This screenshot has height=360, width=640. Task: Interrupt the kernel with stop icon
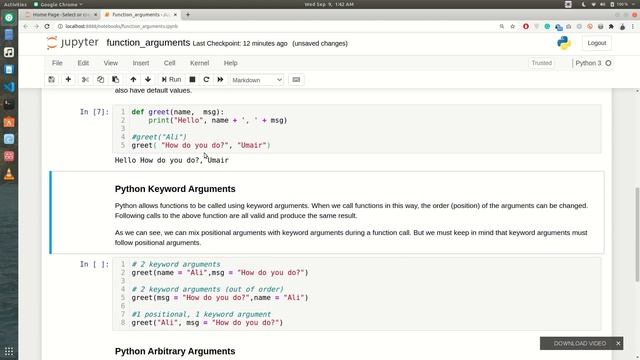pyautogui.click(x=192, y=80)
